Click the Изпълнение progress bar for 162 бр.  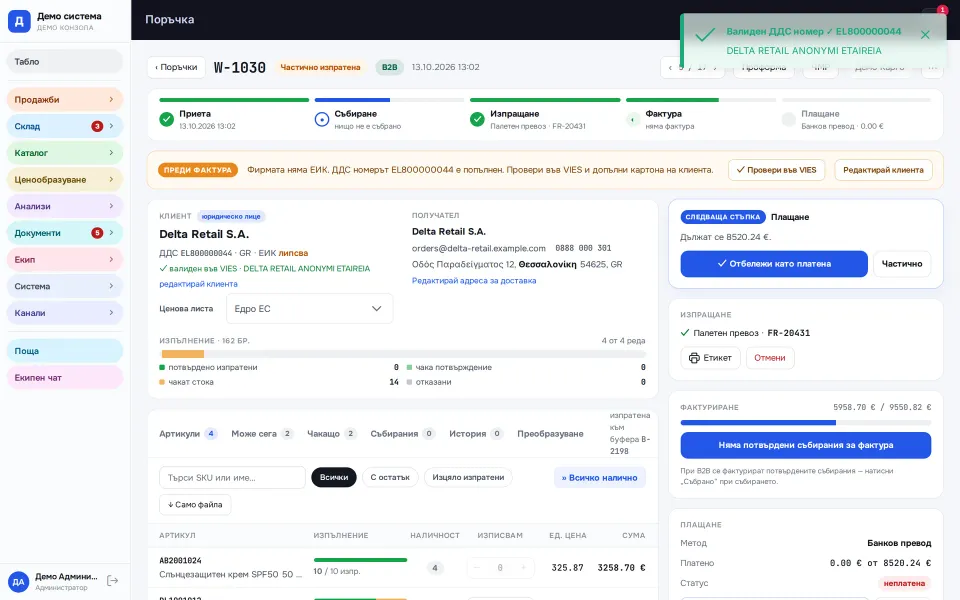403,354
